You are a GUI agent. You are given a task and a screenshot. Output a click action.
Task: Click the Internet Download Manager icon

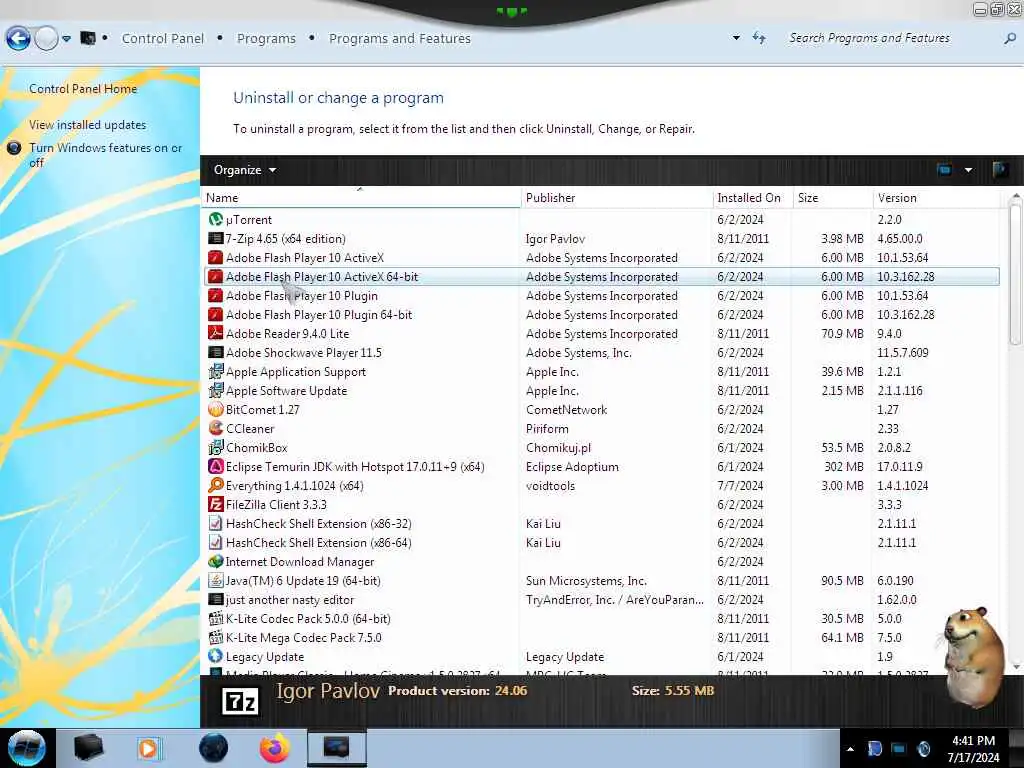click(x=216, y=561)
